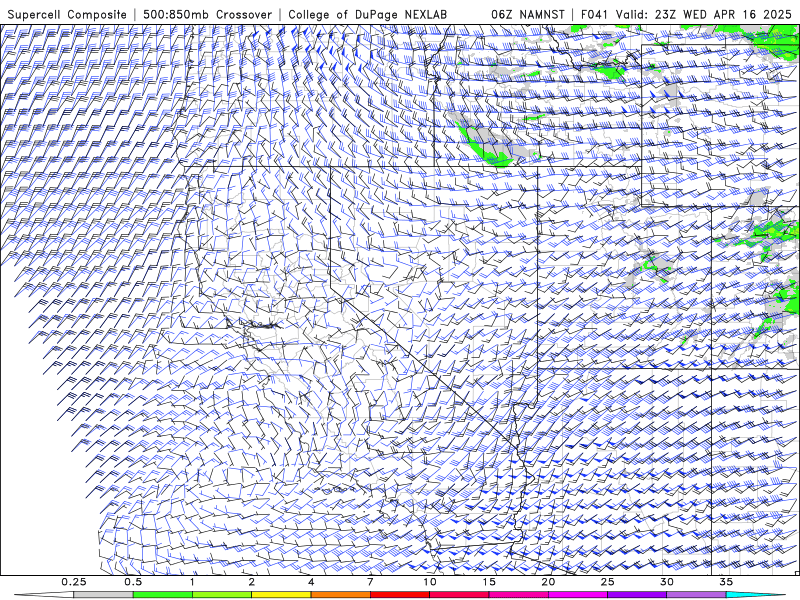Click 'College of DuPage NEXLAB' header text
This screenshot has height=600, width=800.
click(x=367, y=14)
